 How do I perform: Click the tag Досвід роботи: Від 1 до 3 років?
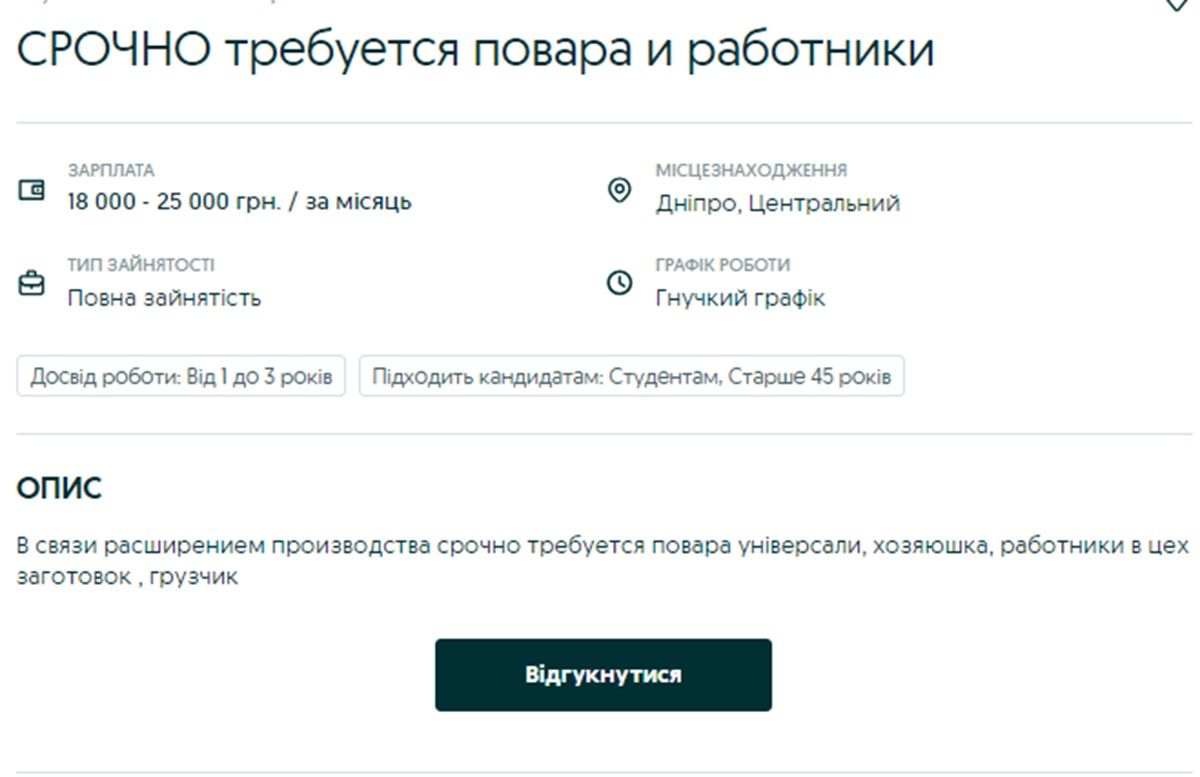(181, 377)
